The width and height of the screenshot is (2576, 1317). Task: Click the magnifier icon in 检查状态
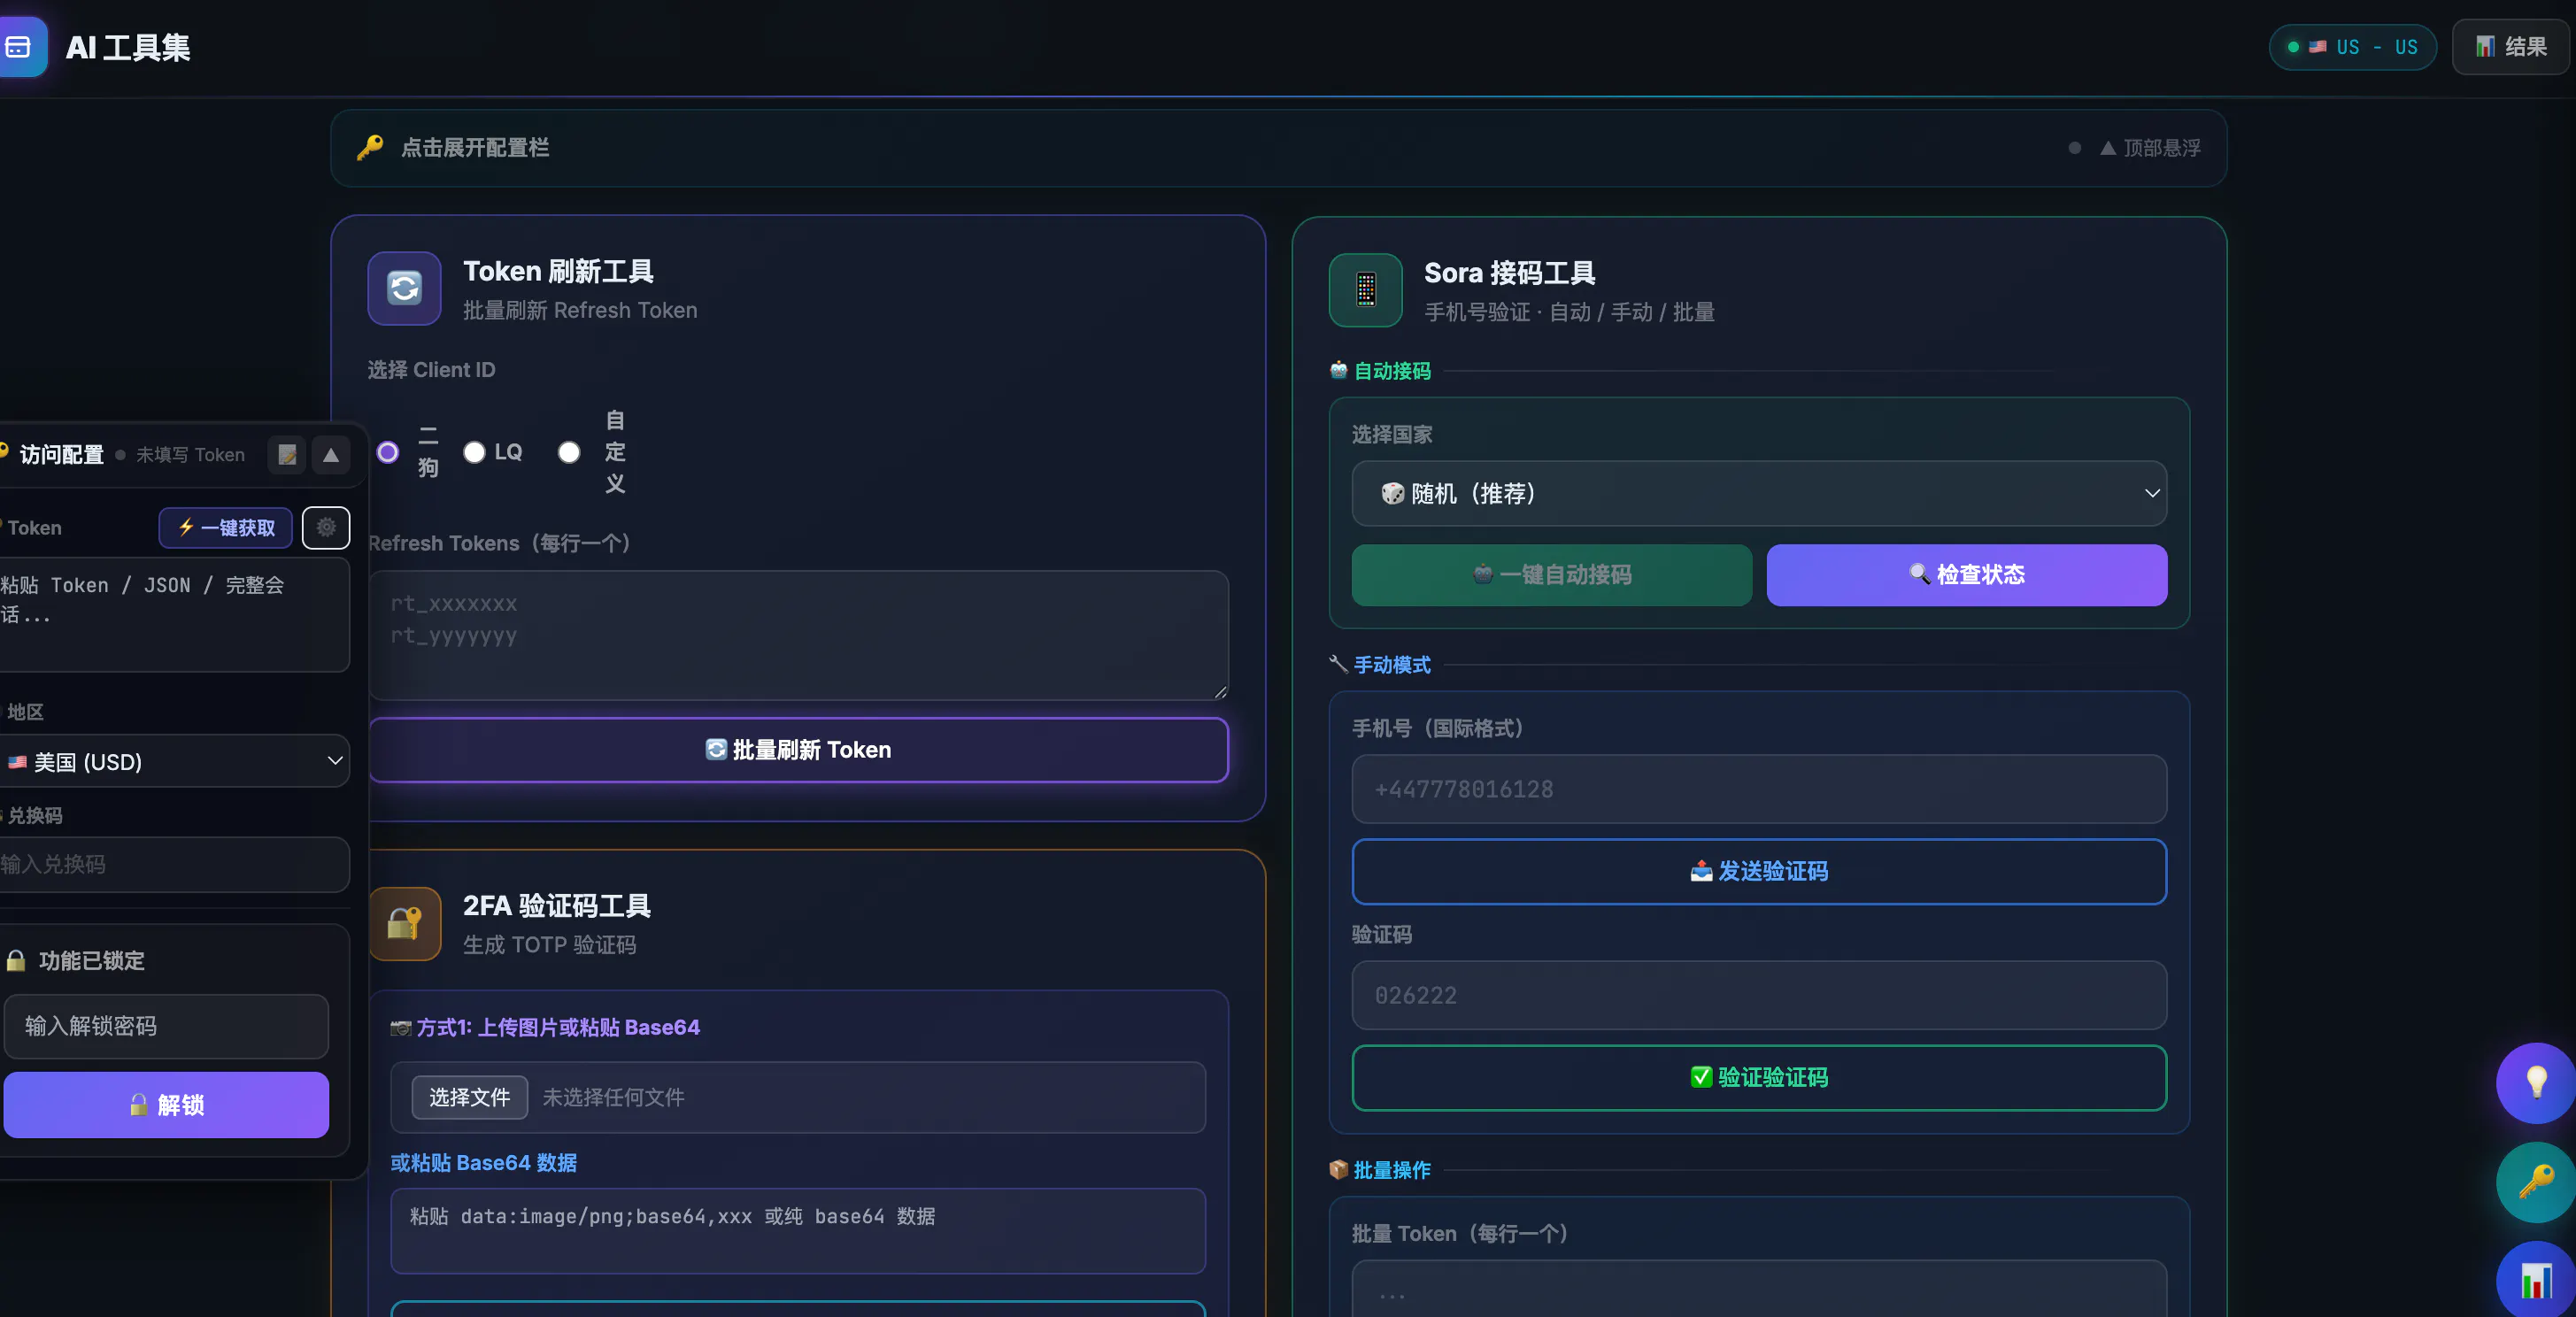(x=1920, y=574)
